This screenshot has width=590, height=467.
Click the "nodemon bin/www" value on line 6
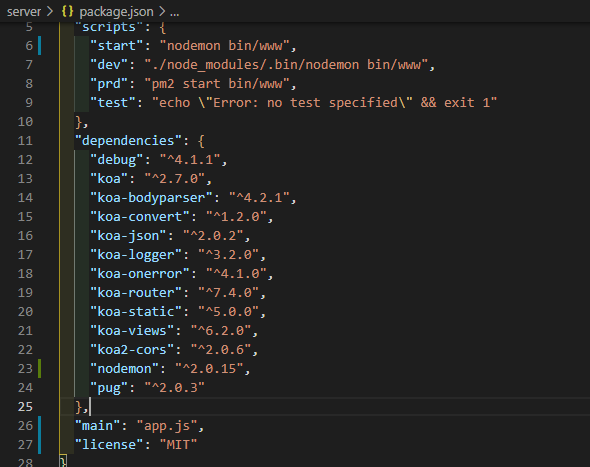224,46
